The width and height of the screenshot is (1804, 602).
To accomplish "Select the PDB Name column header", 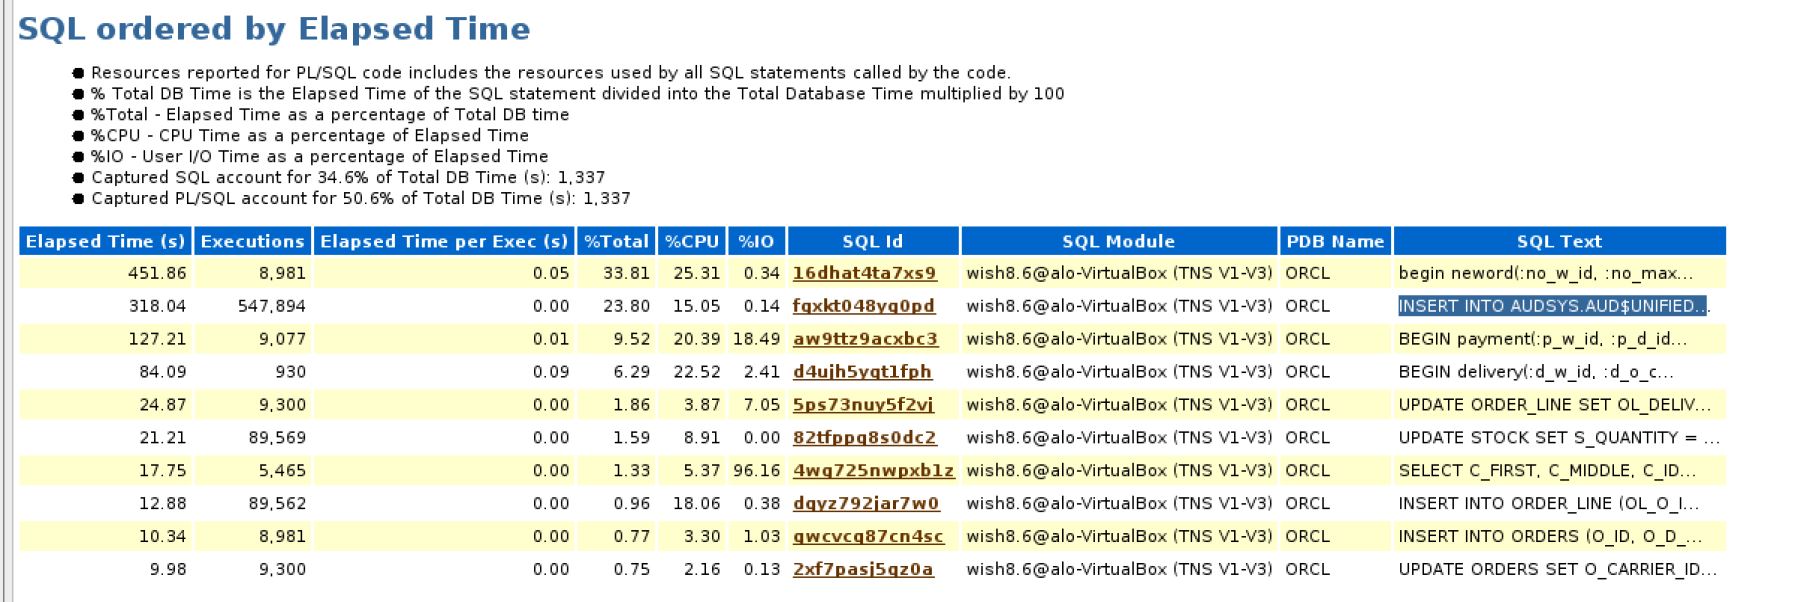I will tap(1335, 241).
